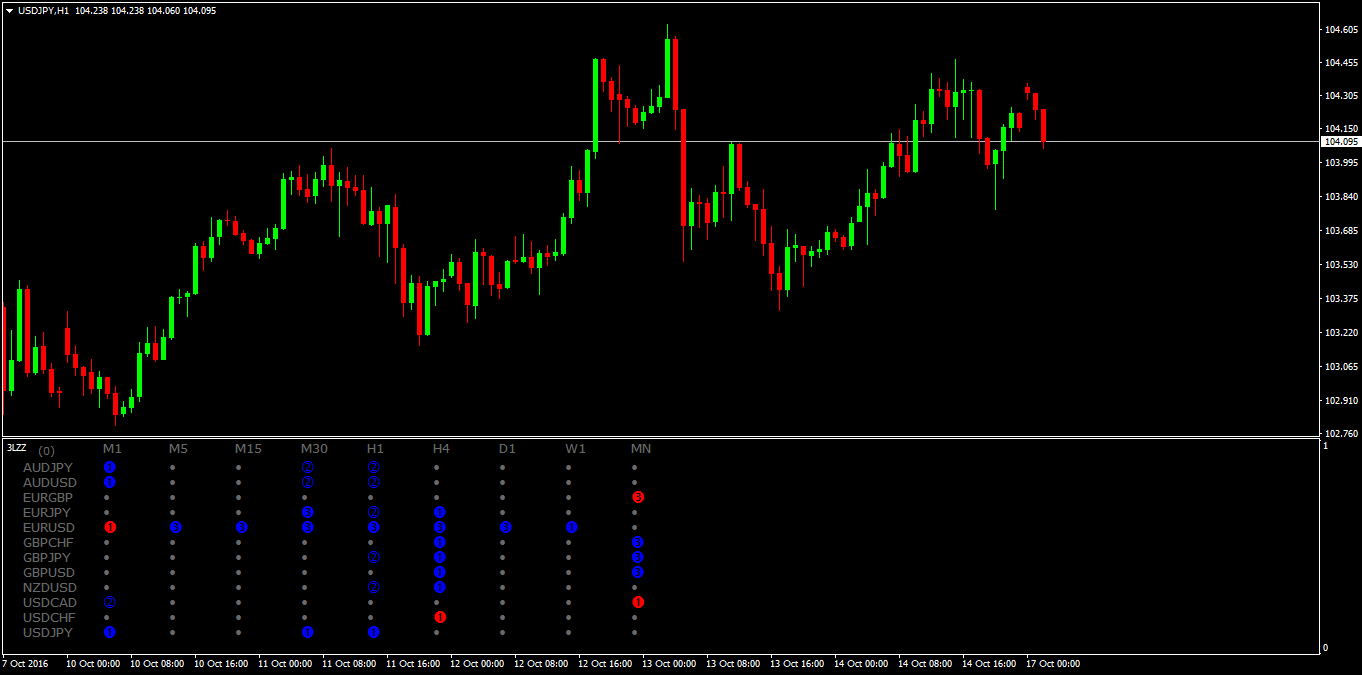This screenshot has width=1362, height=675.
Task: Click the AUDJPY M1 blue signal marker
Action: (110, 467)
